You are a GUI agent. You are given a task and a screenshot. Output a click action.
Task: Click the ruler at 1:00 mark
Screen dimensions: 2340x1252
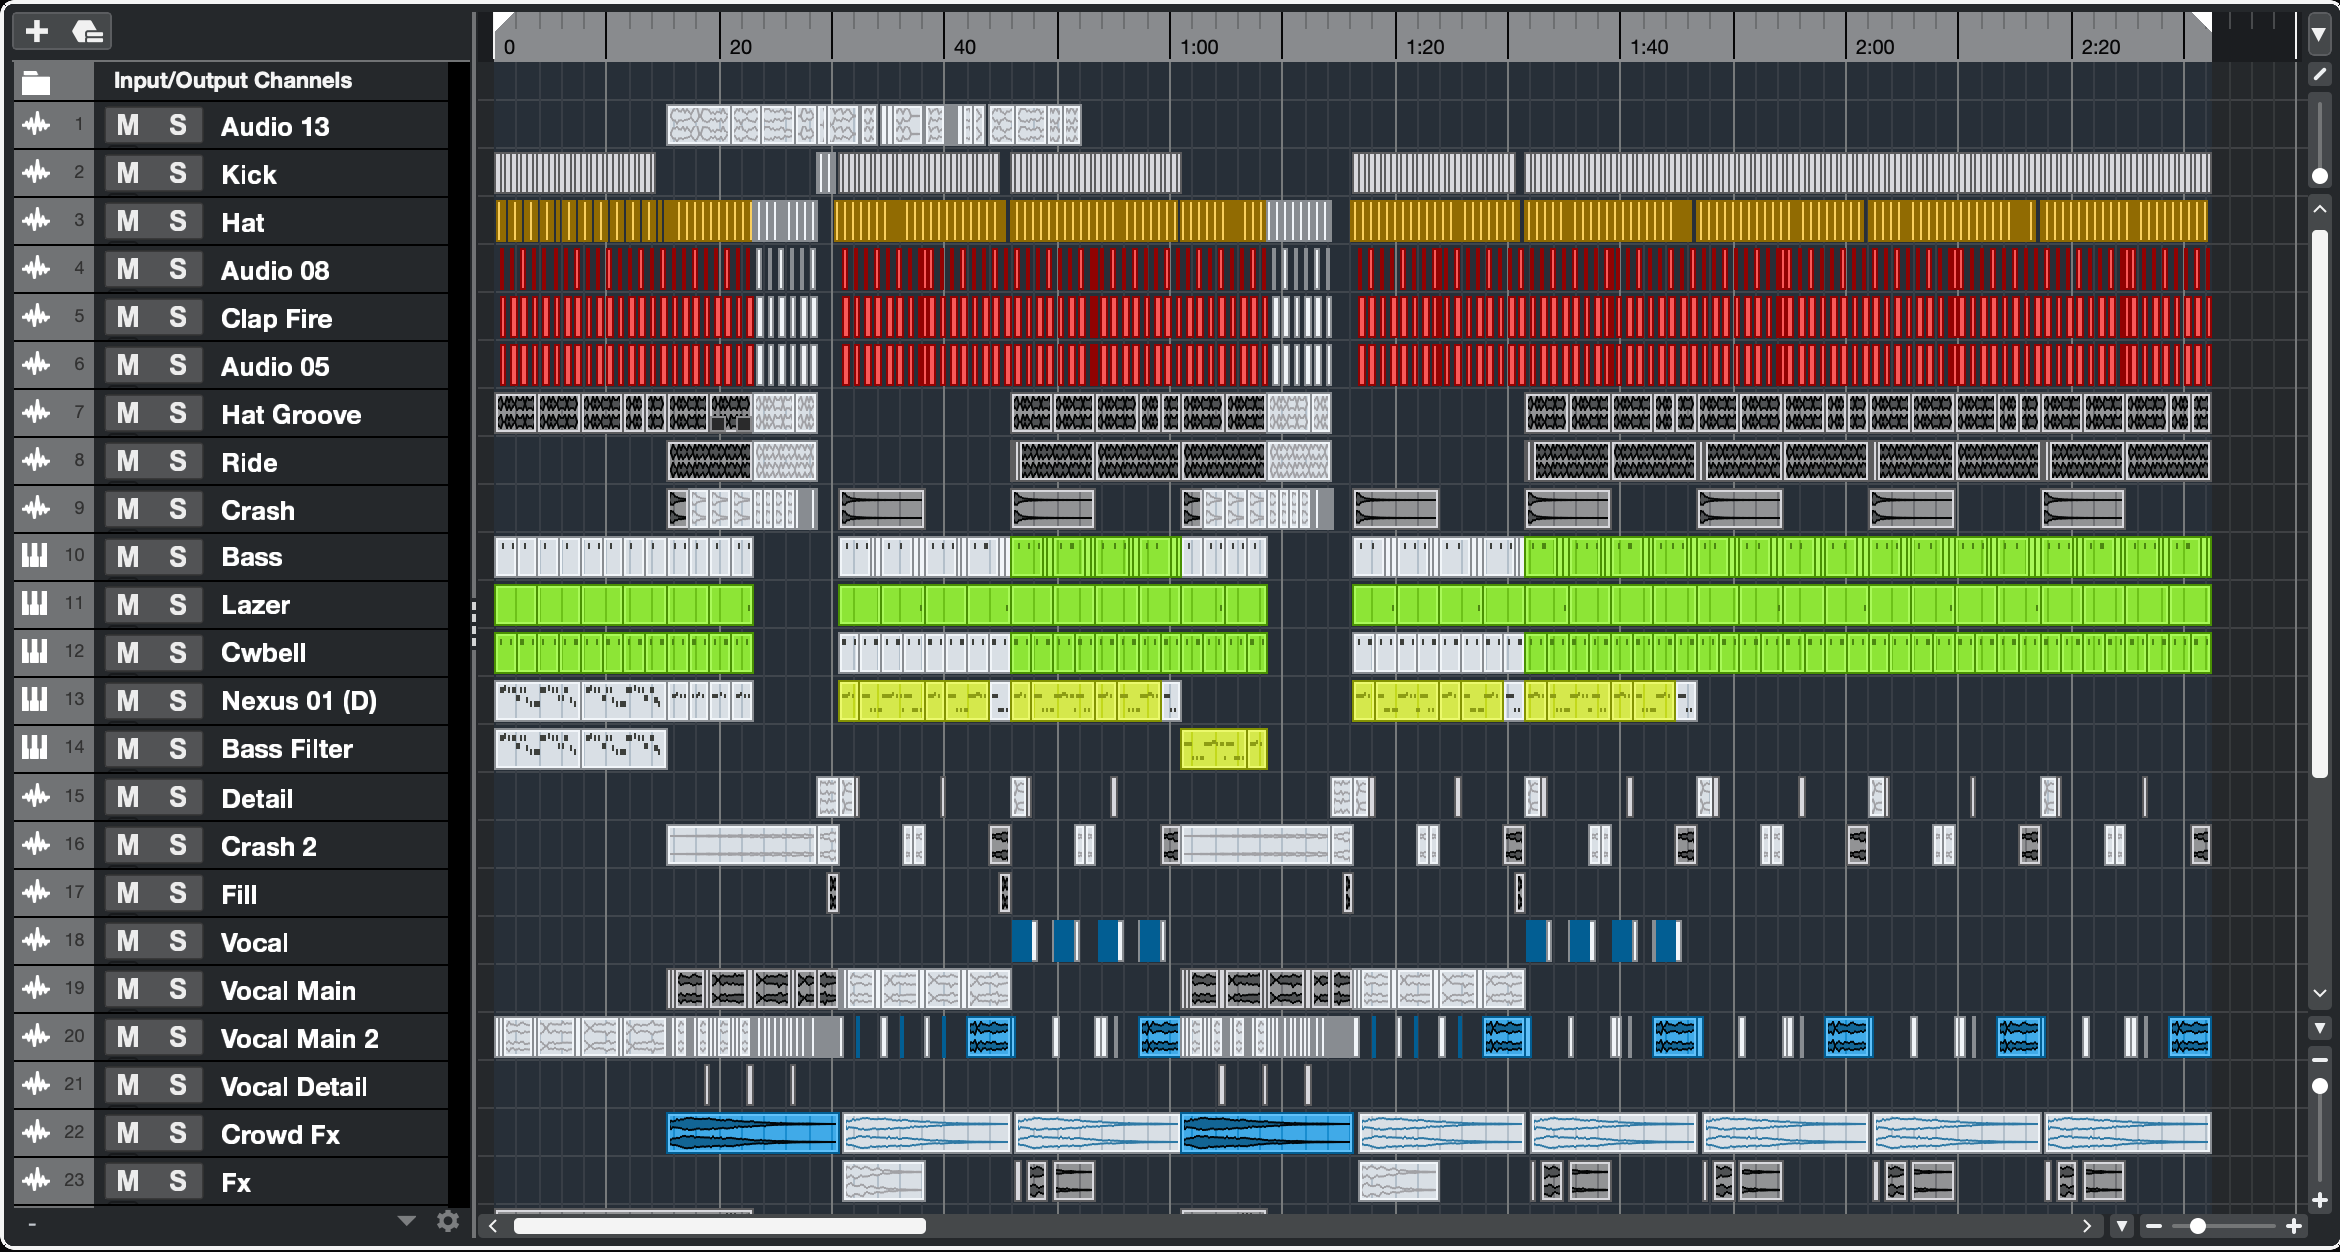point(1199,47)
